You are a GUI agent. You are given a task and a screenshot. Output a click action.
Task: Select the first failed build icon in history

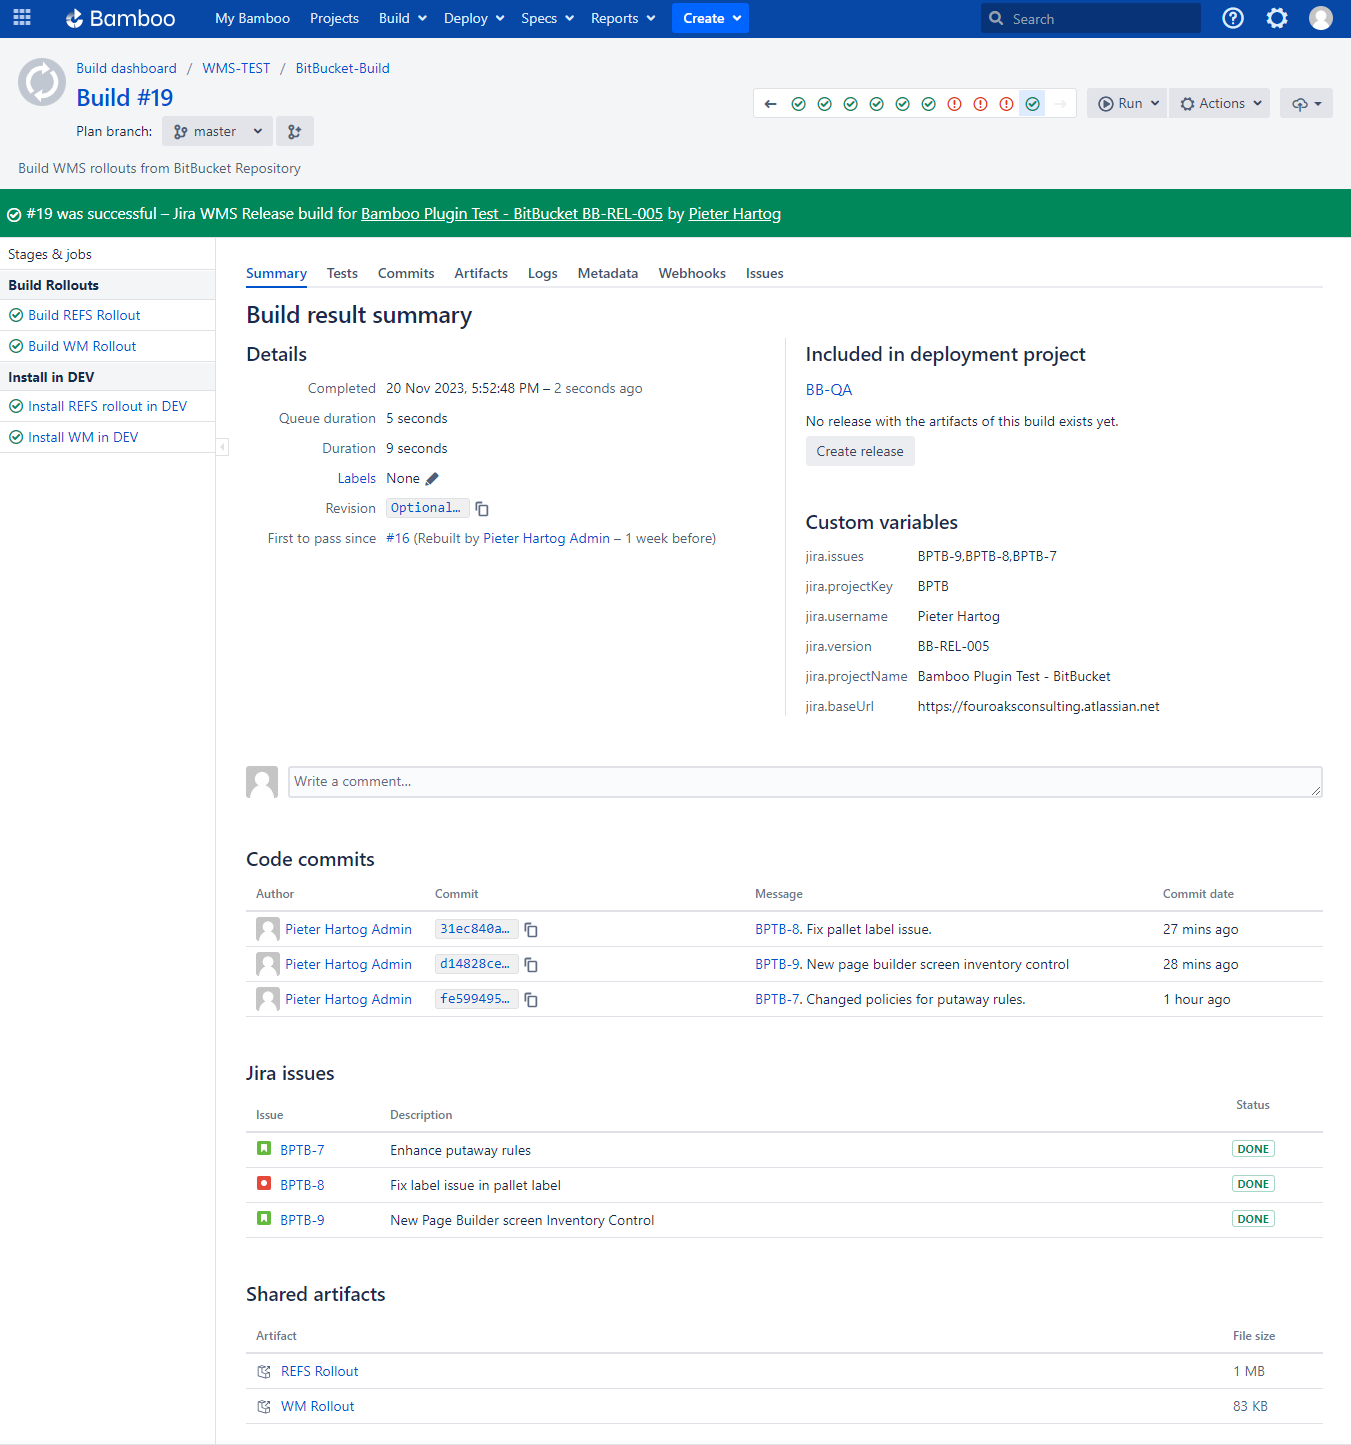point(954,104)
